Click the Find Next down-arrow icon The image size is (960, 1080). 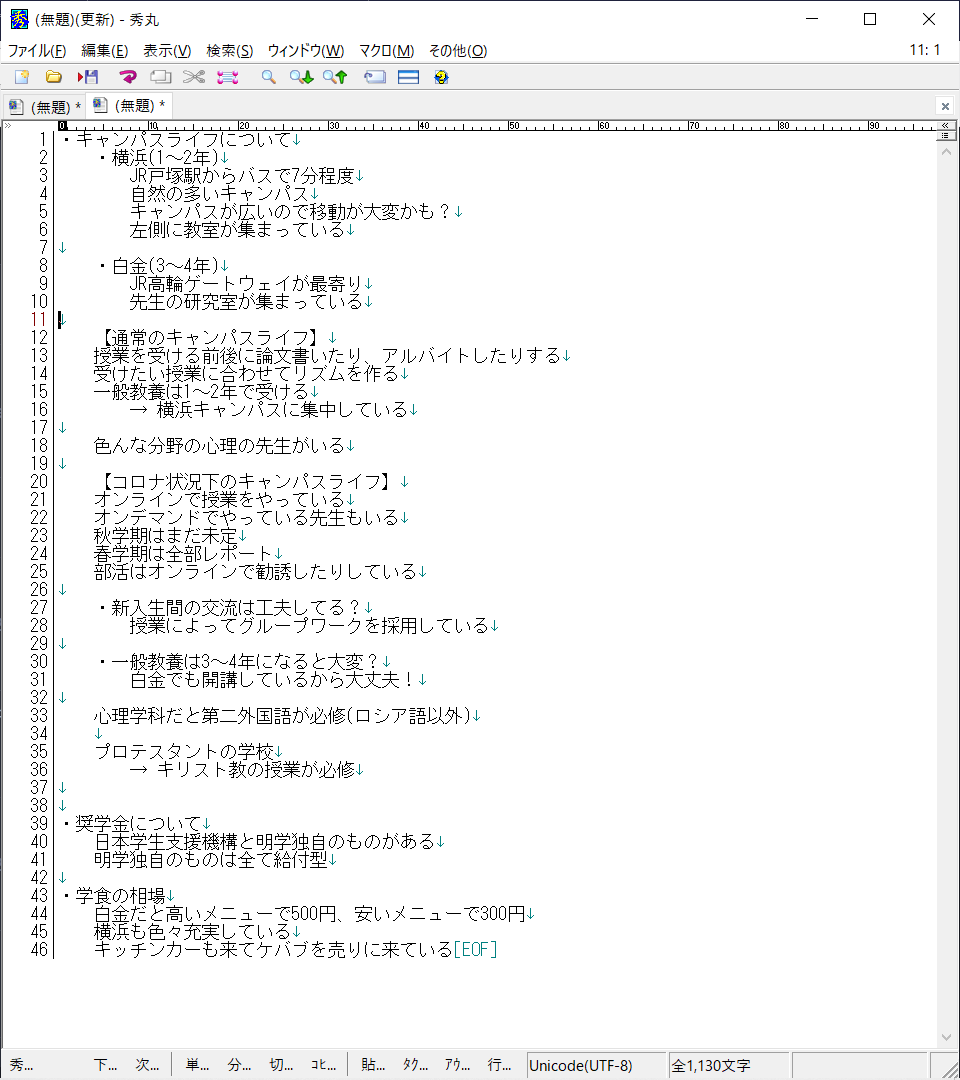(301, 77)
